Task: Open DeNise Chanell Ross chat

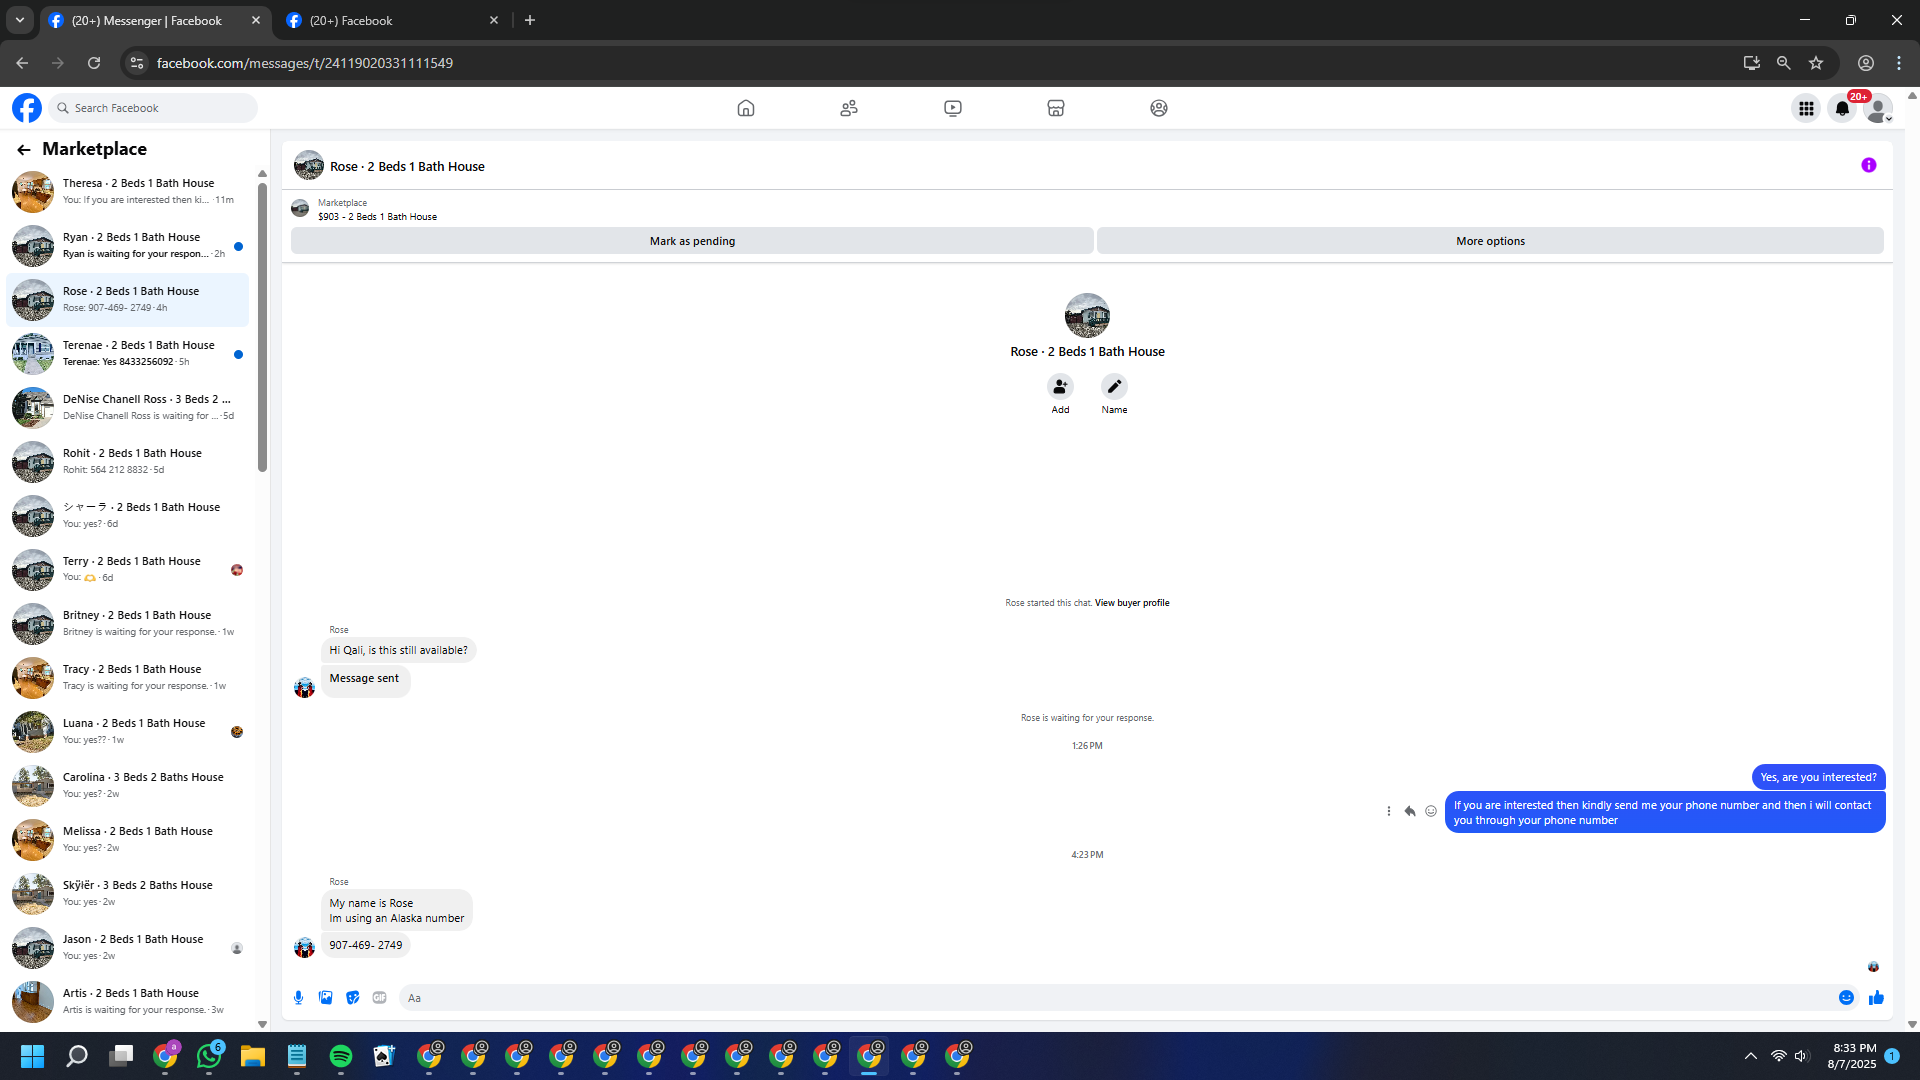Action: [x=128, y=408]
